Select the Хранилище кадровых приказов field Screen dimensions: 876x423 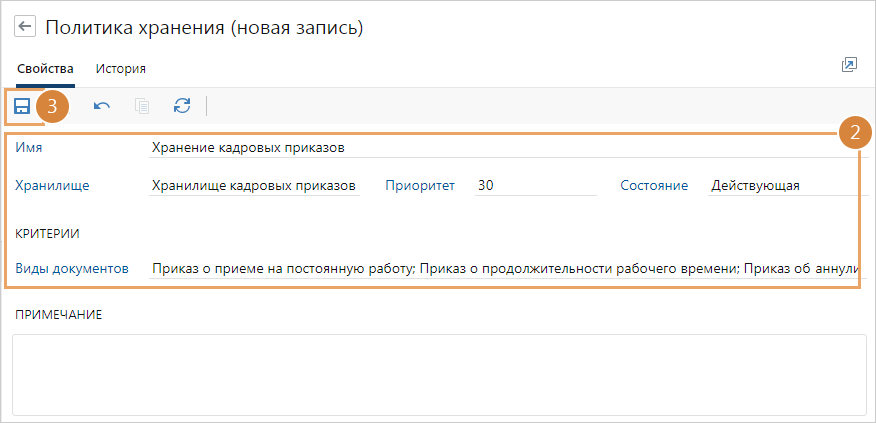tap(254, 185)
